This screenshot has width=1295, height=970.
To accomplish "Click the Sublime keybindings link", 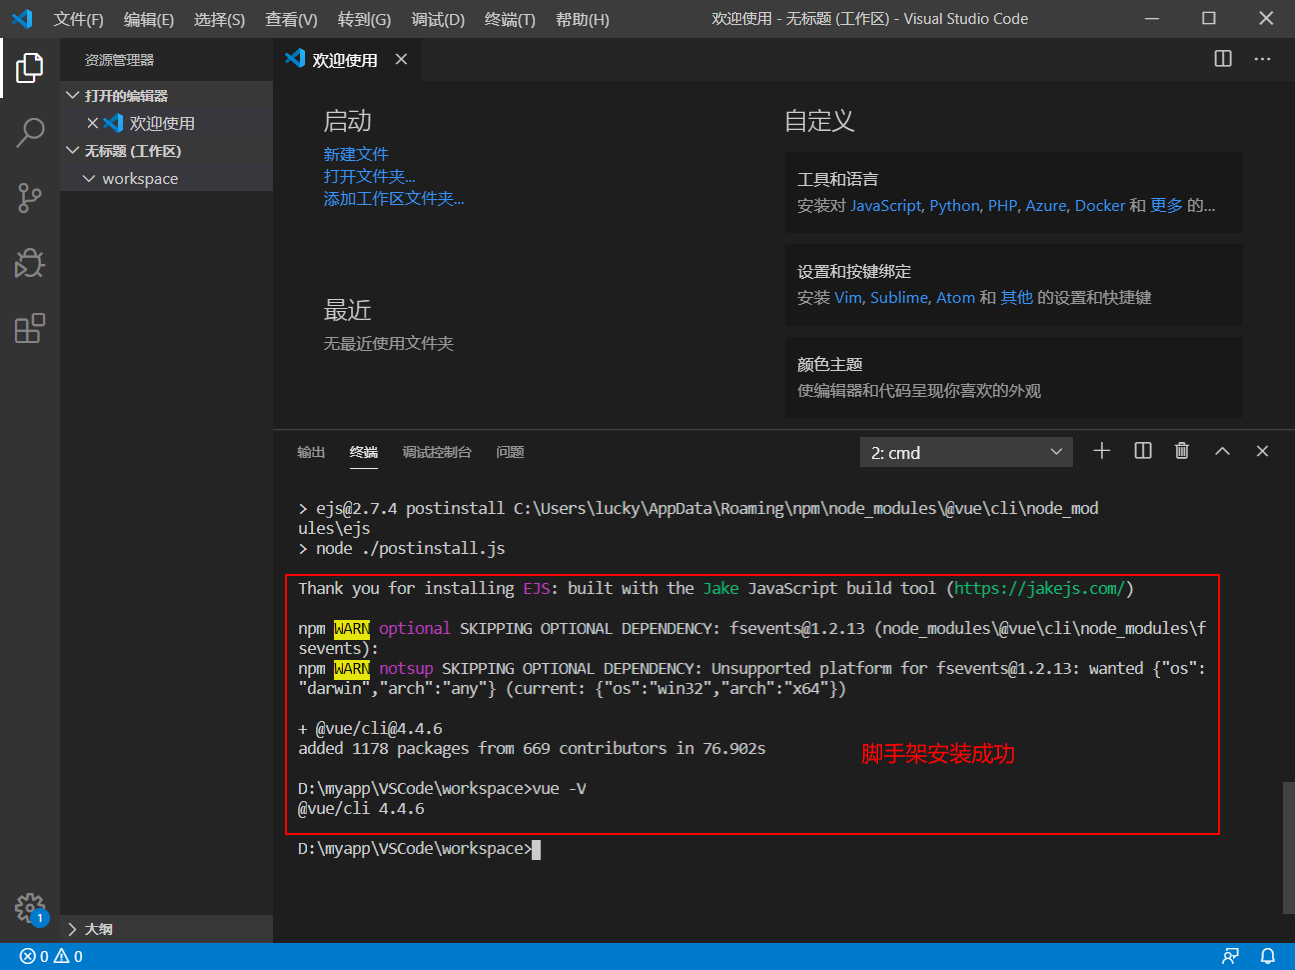I will point(899,297).
